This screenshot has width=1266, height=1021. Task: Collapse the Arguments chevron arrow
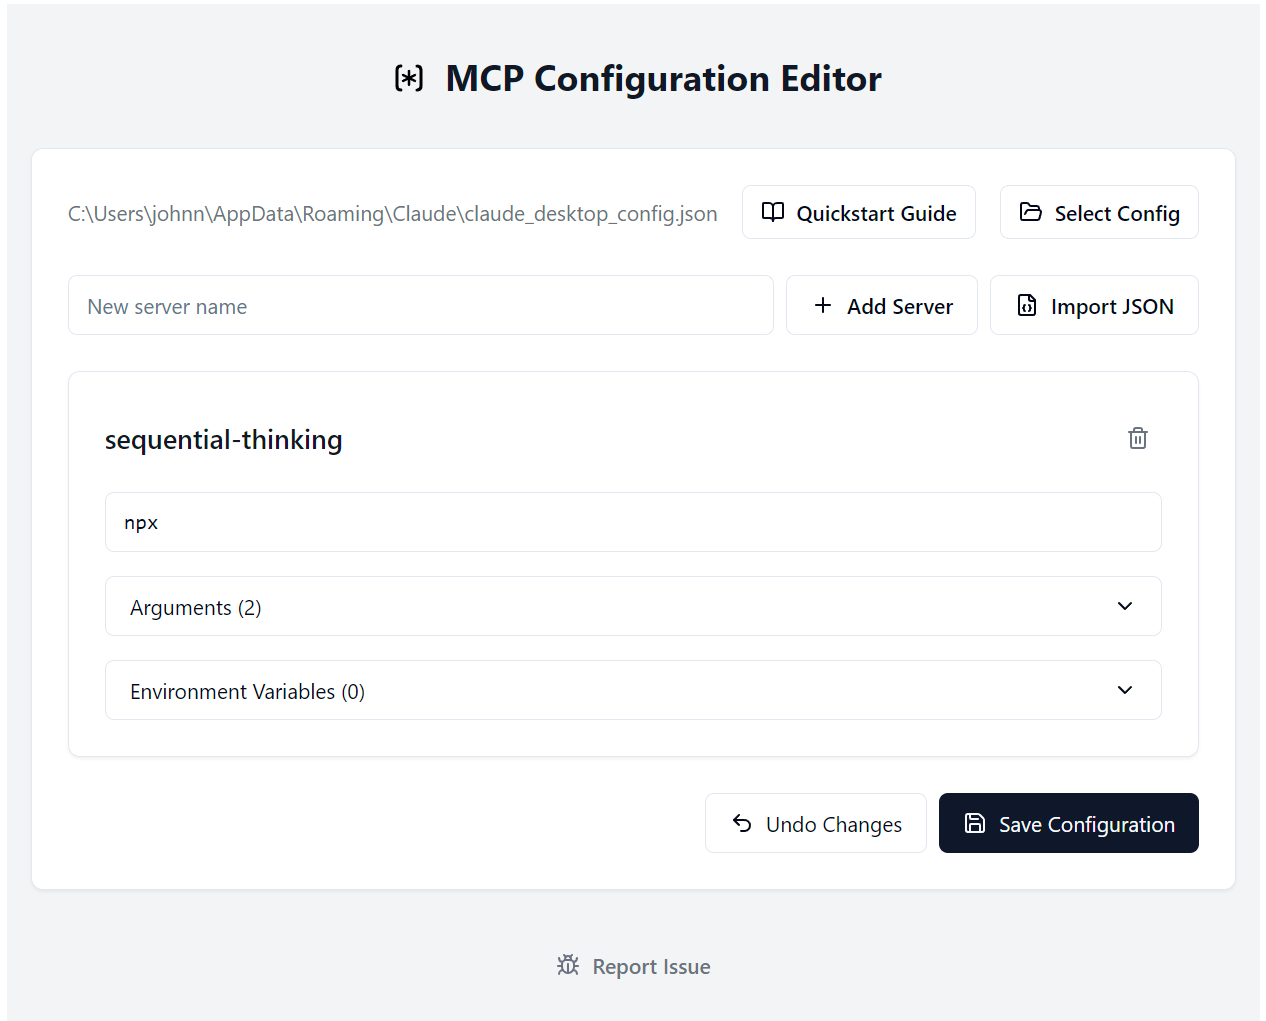[1124, 606]
